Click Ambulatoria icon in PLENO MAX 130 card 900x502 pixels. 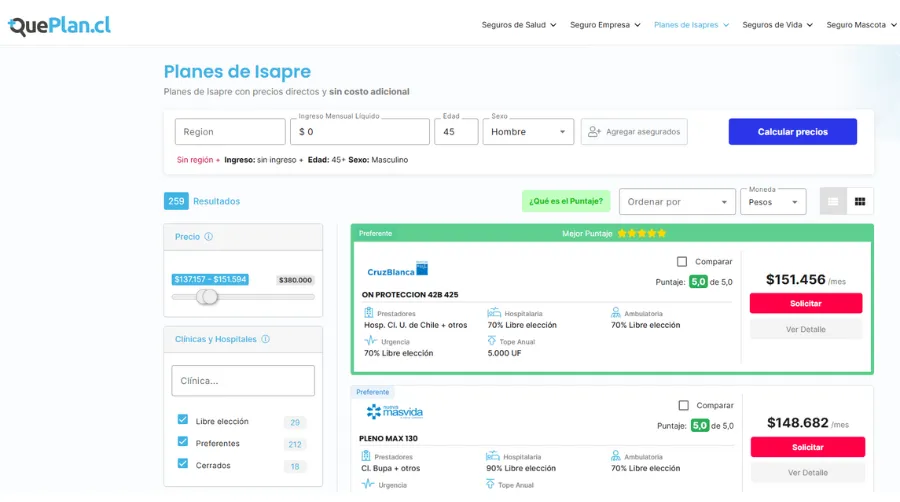[x=615, y=456]
